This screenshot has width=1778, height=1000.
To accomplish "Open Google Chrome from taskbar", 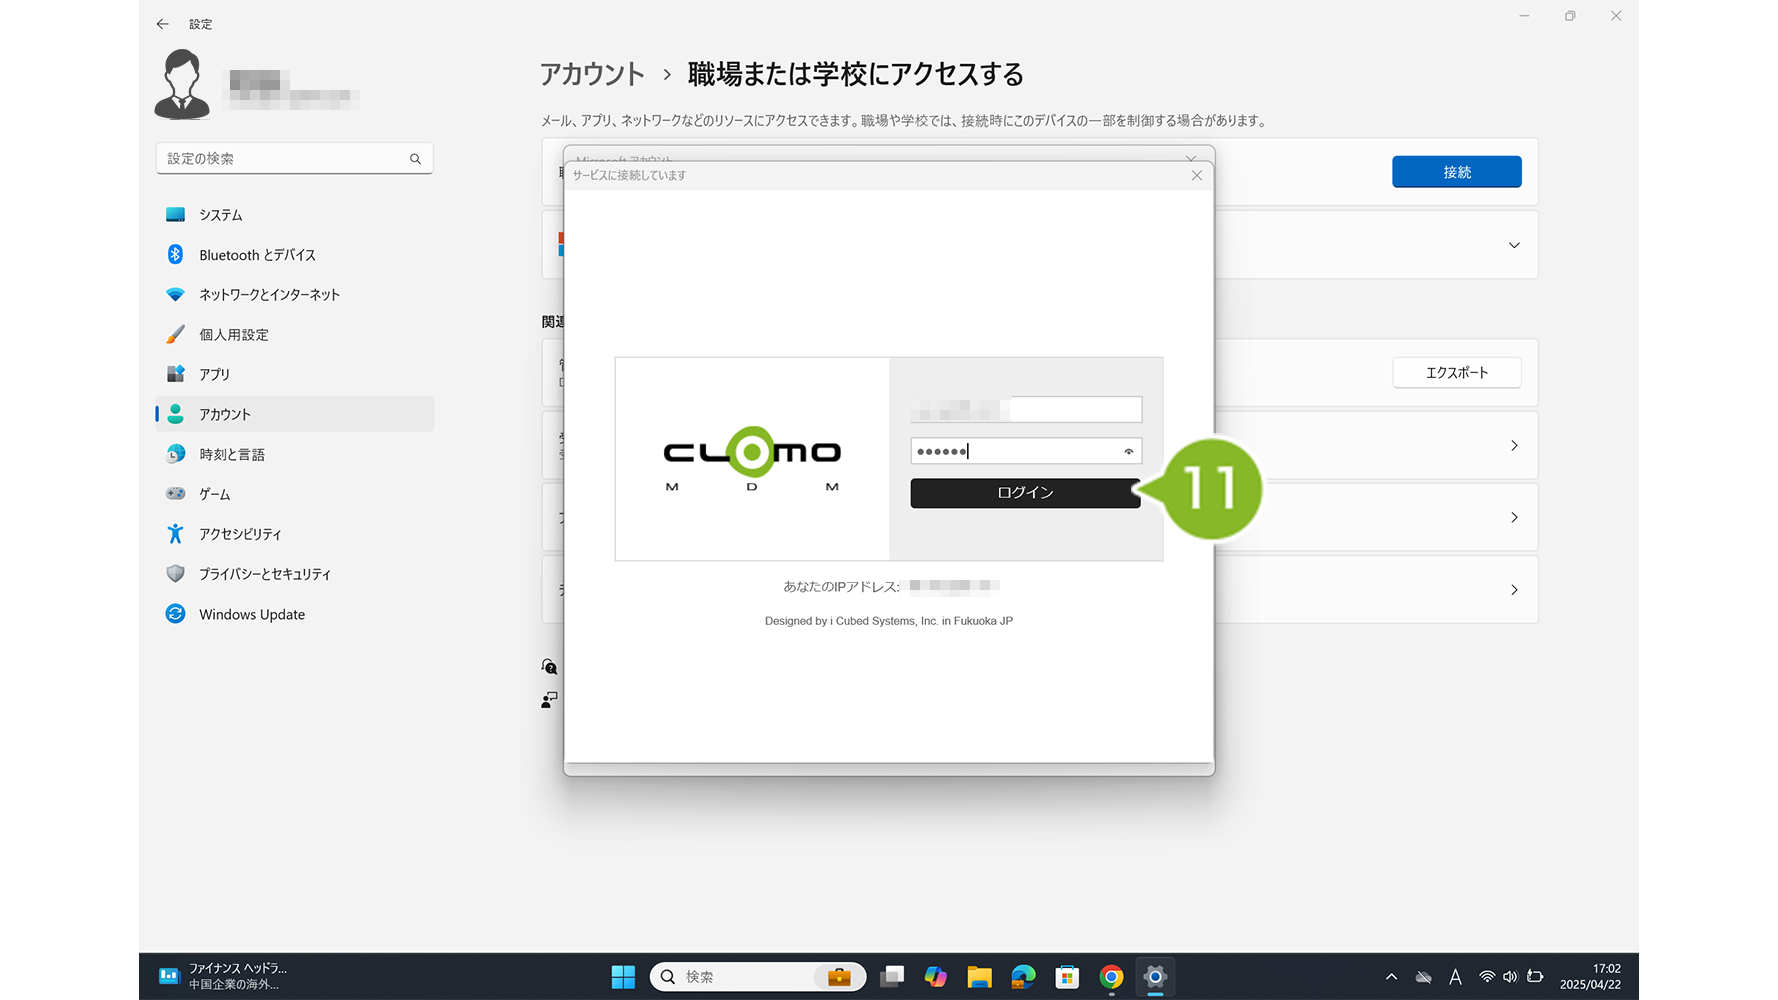I will point(1111,977).
